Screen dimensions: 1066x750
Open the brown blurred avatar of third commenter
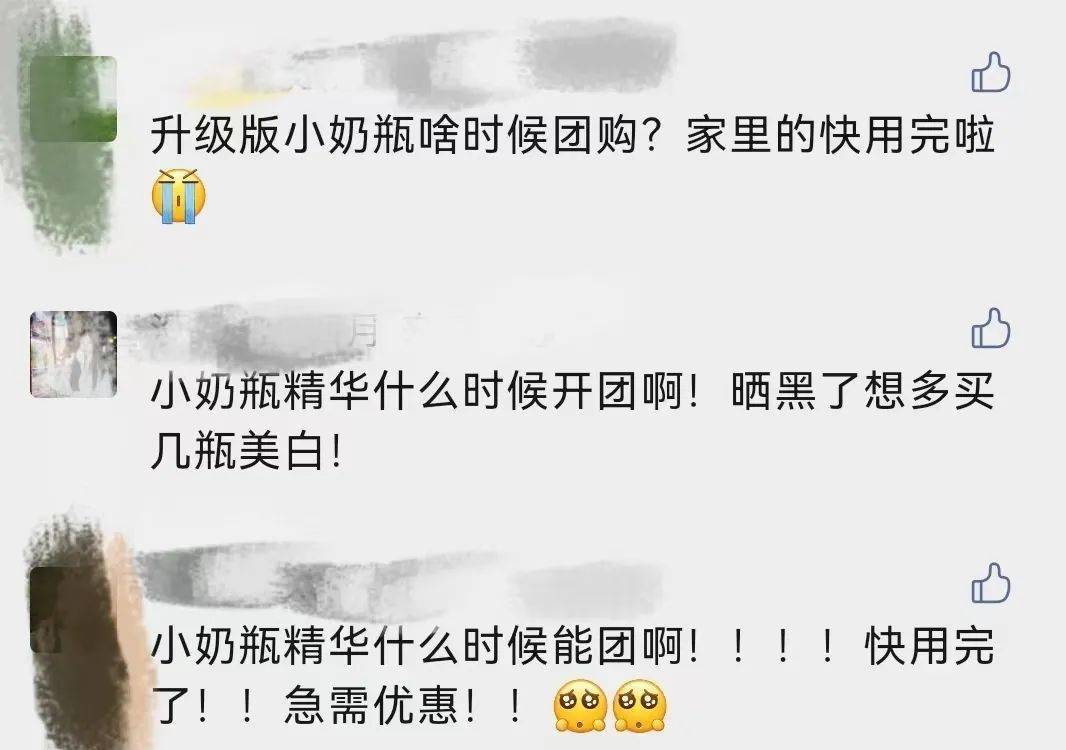73,609
